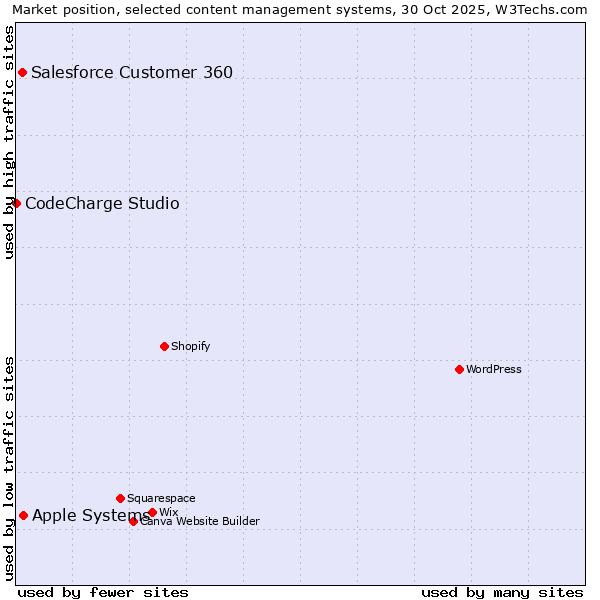The image size is (600, 600).
Task: Click the 'used by many sites' axis label
Action: click(x=502, y=592)
